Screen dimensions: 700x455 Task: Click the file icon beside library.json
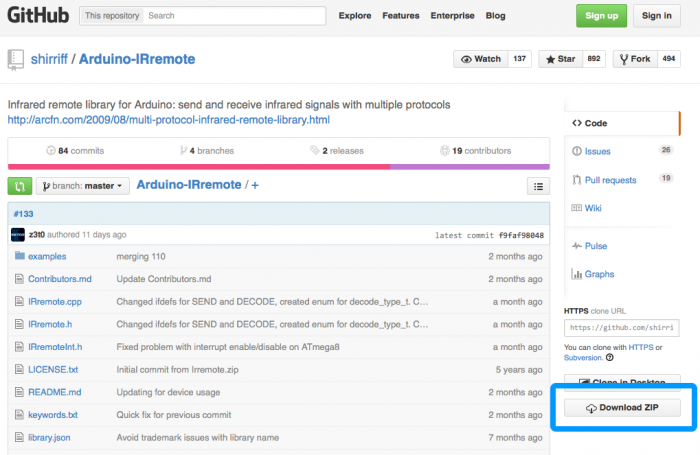(19, 437)
